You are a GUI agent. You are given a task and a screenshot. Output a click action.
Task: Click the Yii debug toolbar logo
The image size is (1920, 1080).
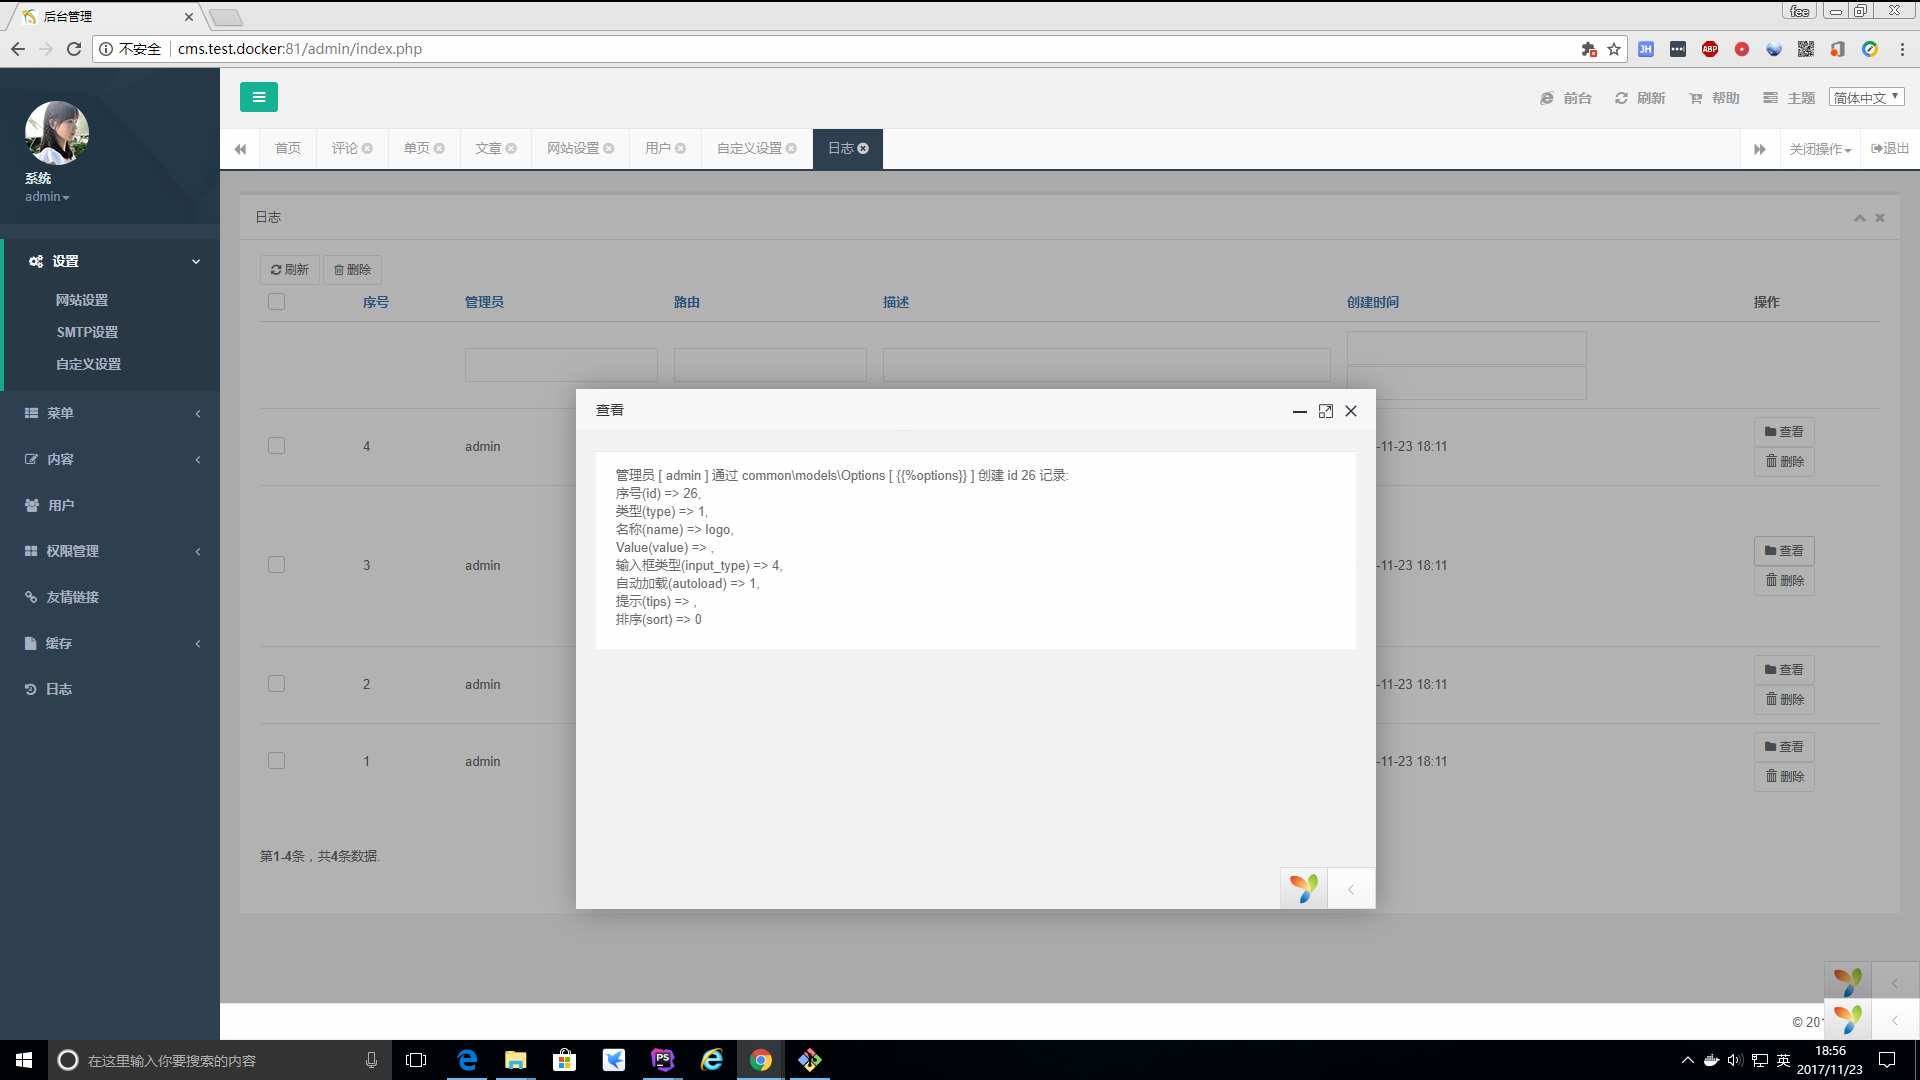click(1303, 888)
